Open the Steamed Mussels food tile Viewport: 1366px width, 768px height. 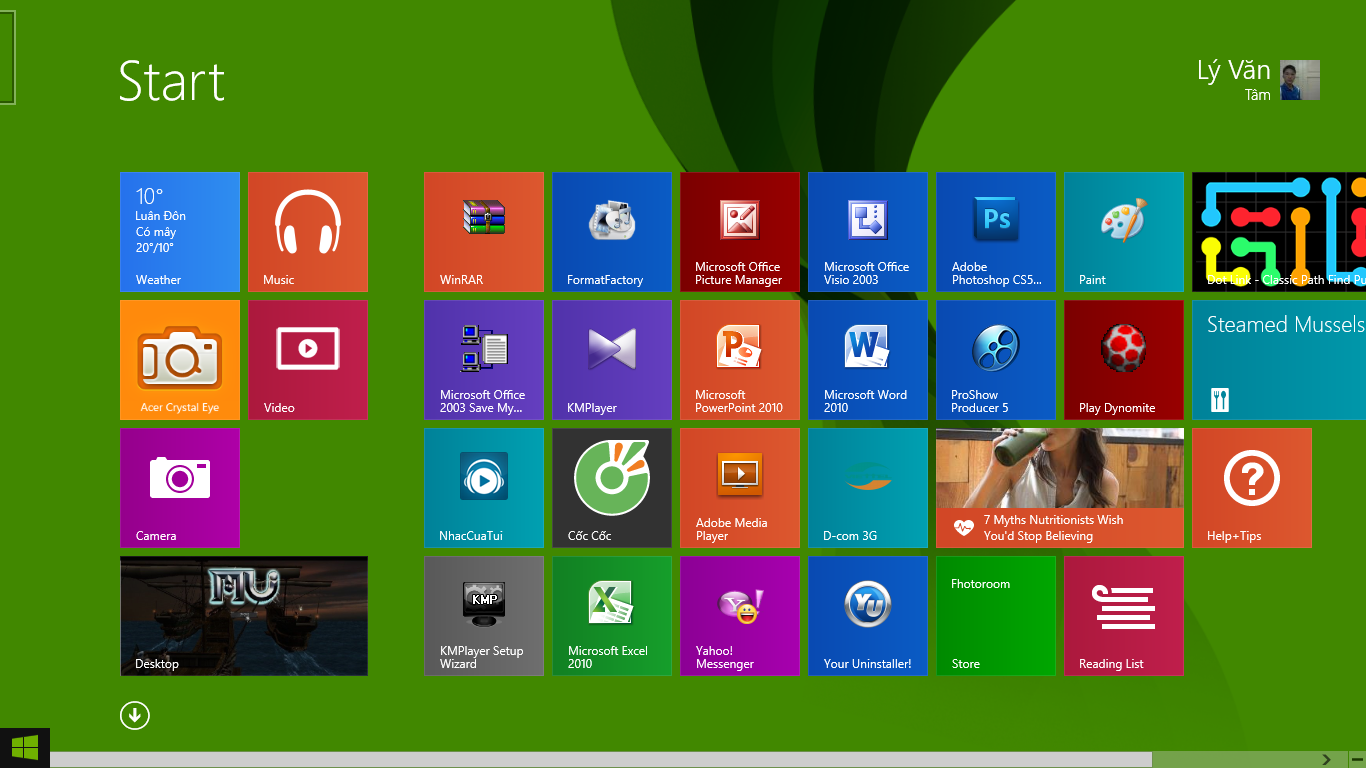1279,360
